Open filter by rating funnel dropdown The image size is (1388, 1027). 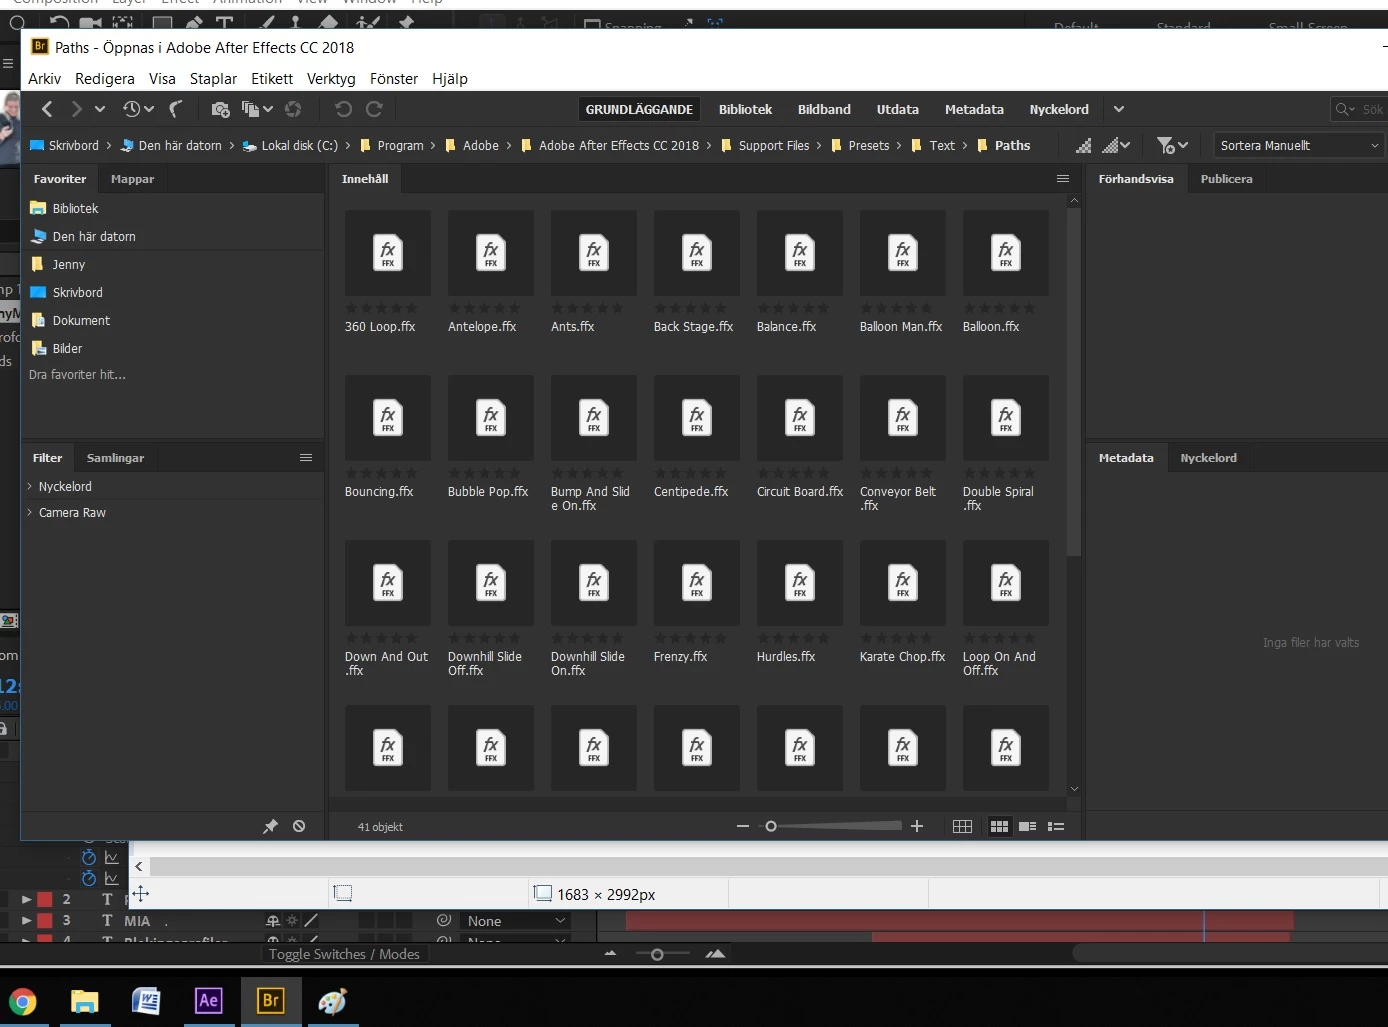pyautogui.click(x=1172, y=145)
